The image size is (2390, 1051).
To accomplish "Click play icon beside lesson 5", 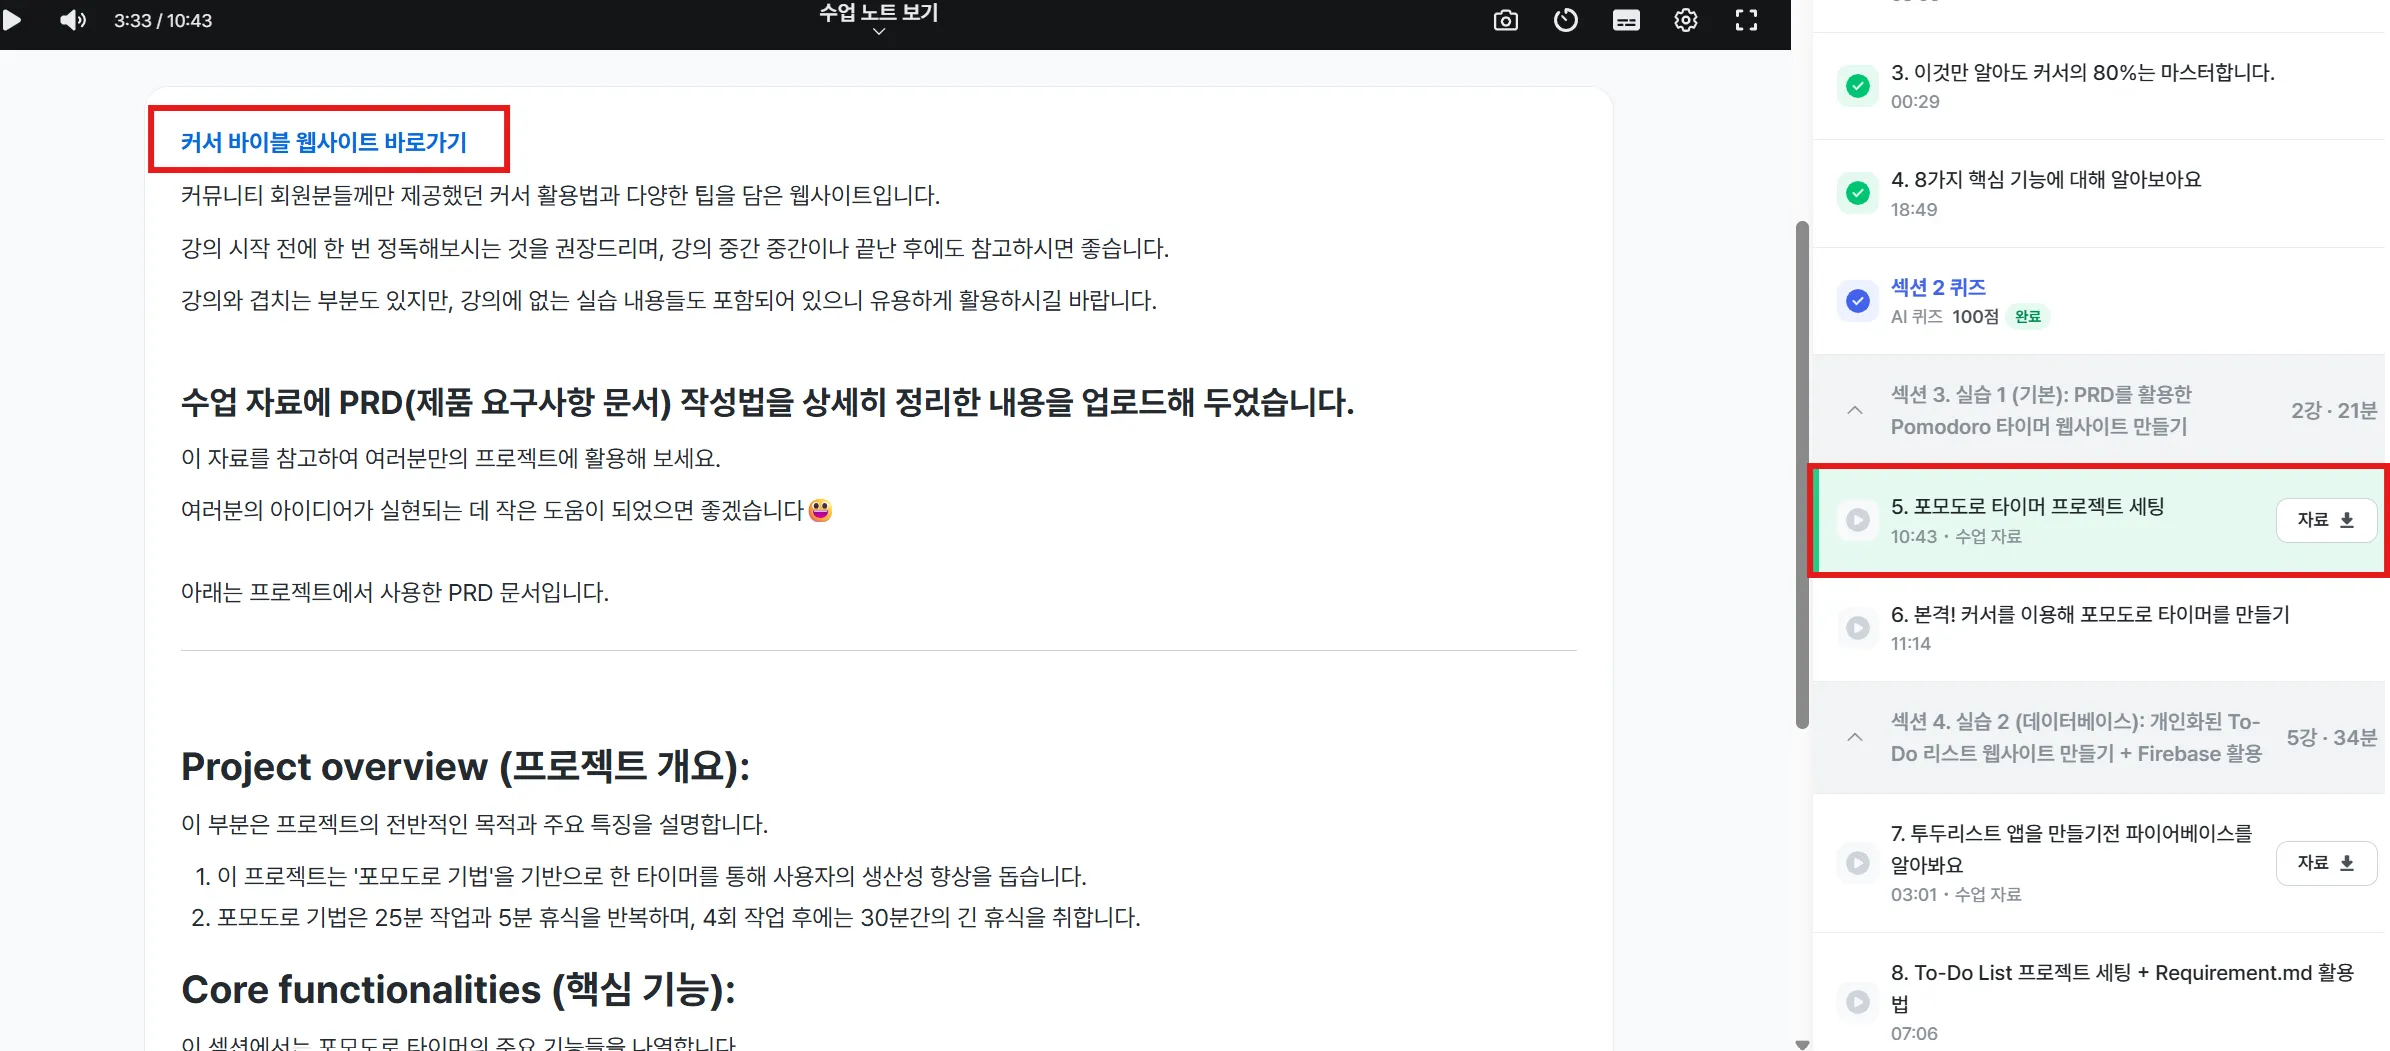I will 1858,520.
